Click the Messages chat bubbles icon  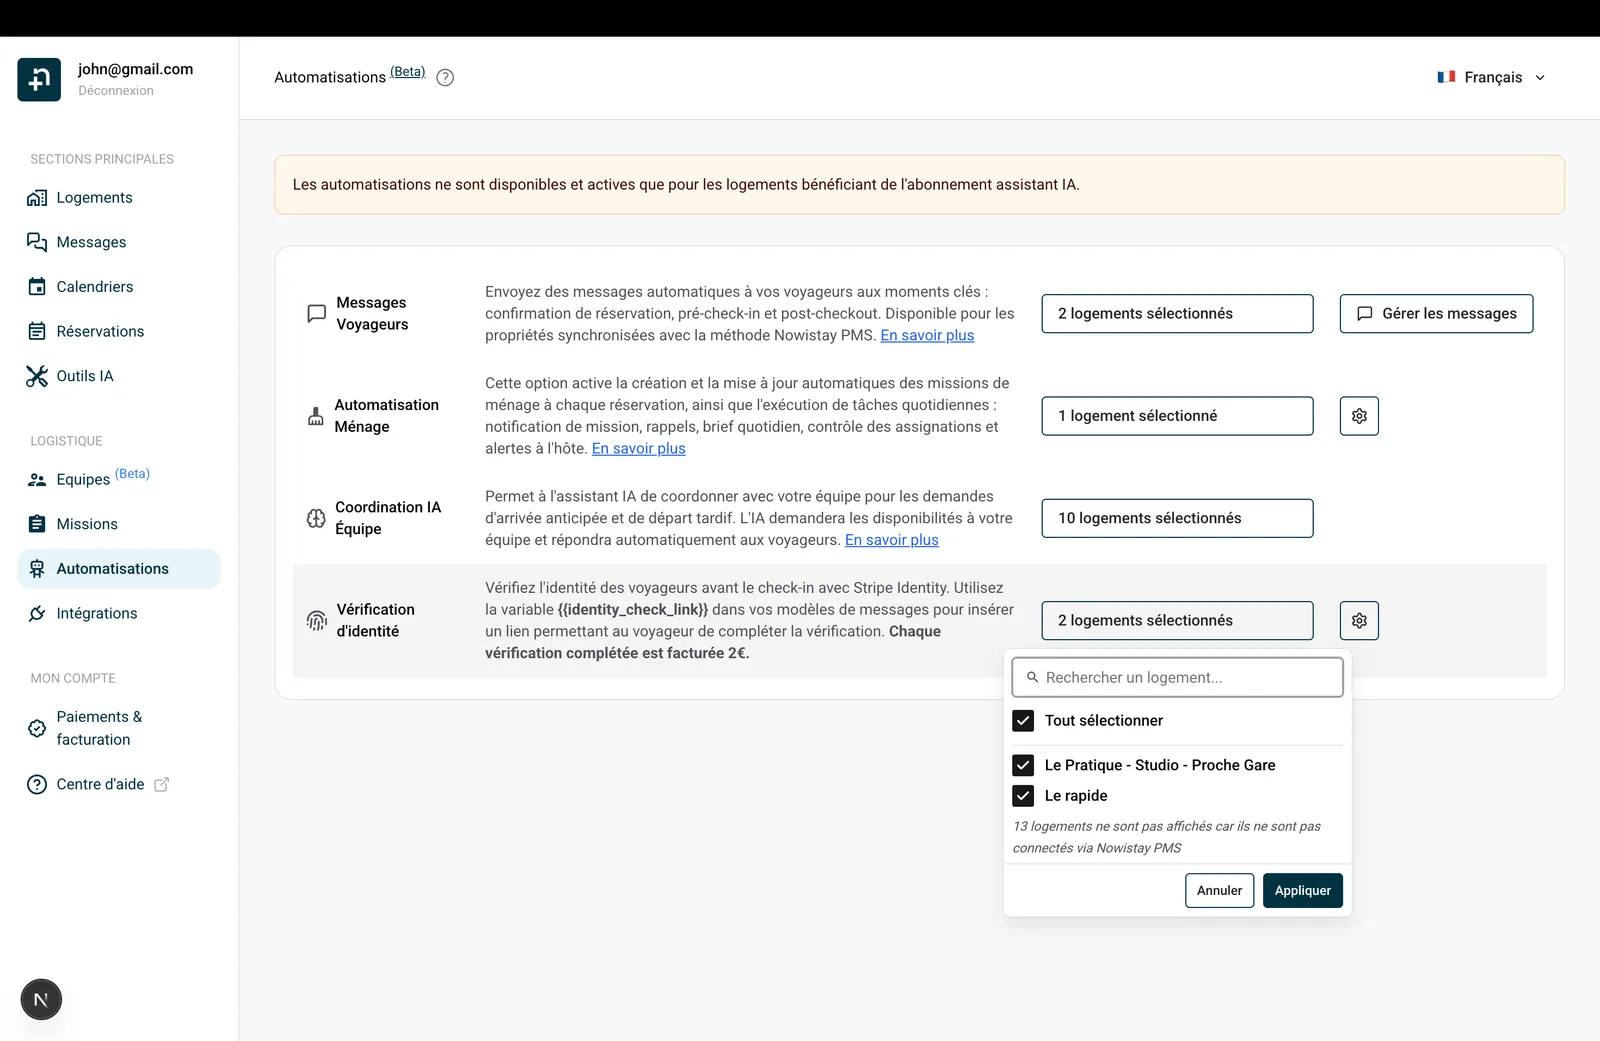[37, 242]
